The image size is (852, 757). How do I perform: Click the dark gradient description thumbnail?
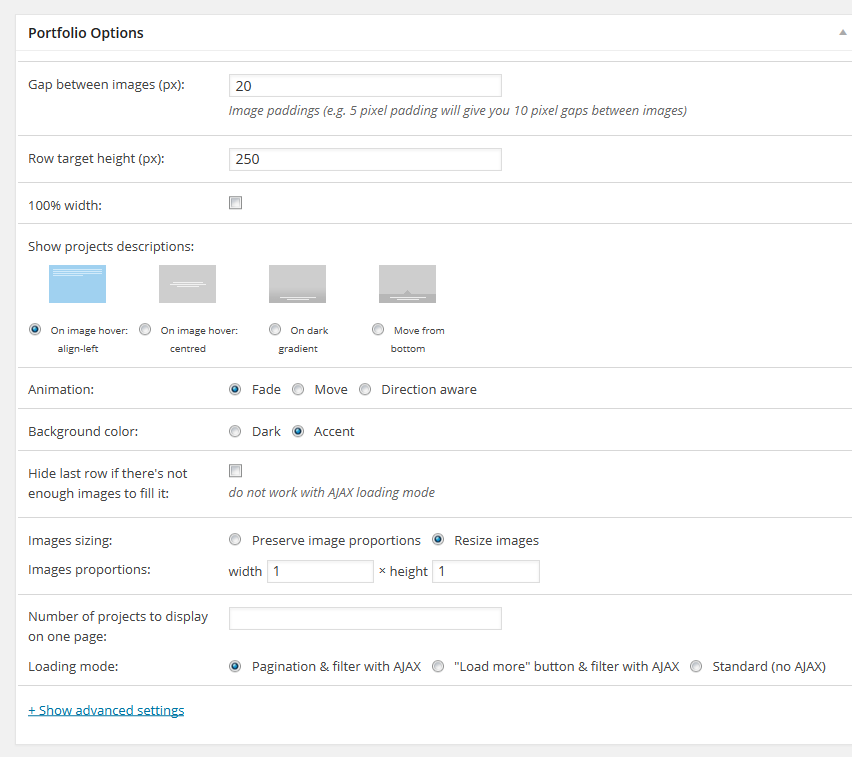coord(297,284)
